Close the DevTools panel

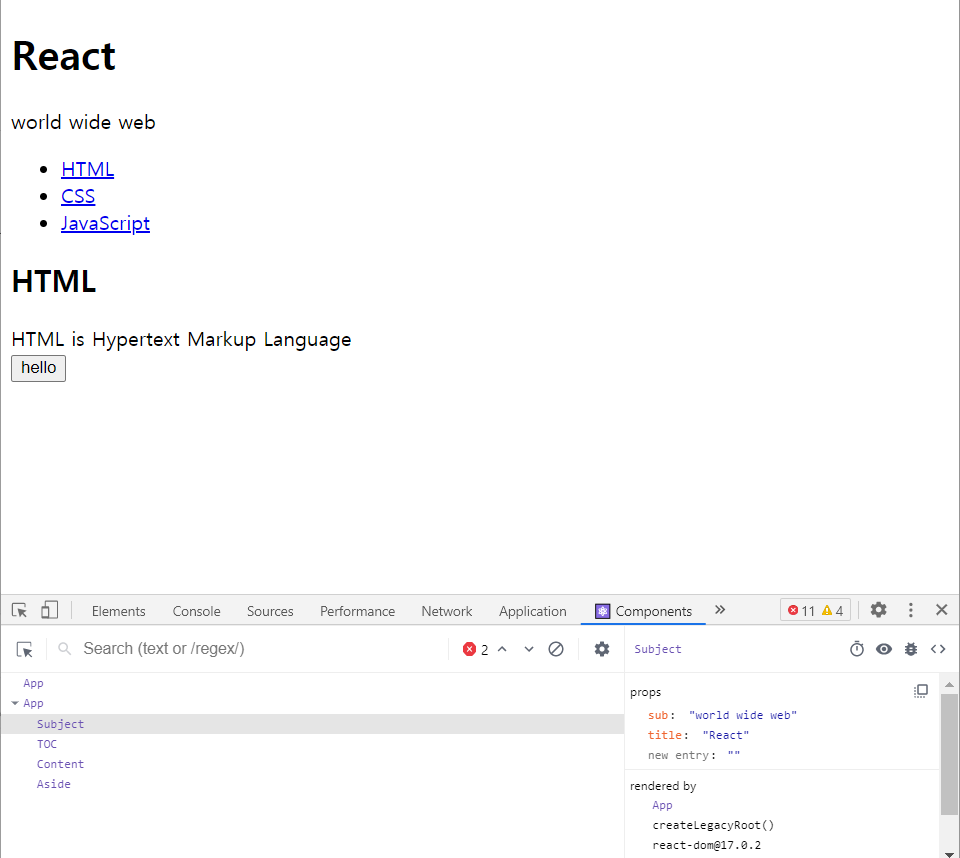[x=942, y=610]
